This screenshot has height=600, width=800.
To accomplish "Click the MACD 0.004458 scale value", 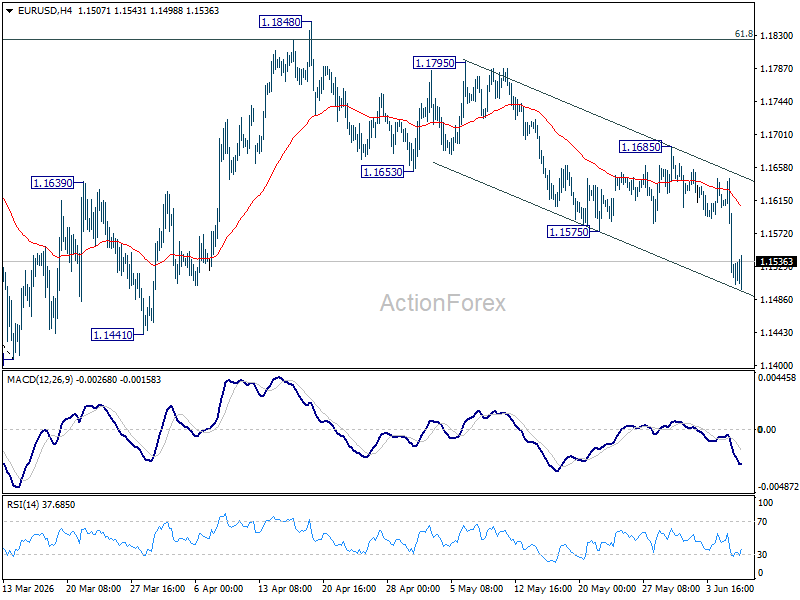I will tap(777, 378).
